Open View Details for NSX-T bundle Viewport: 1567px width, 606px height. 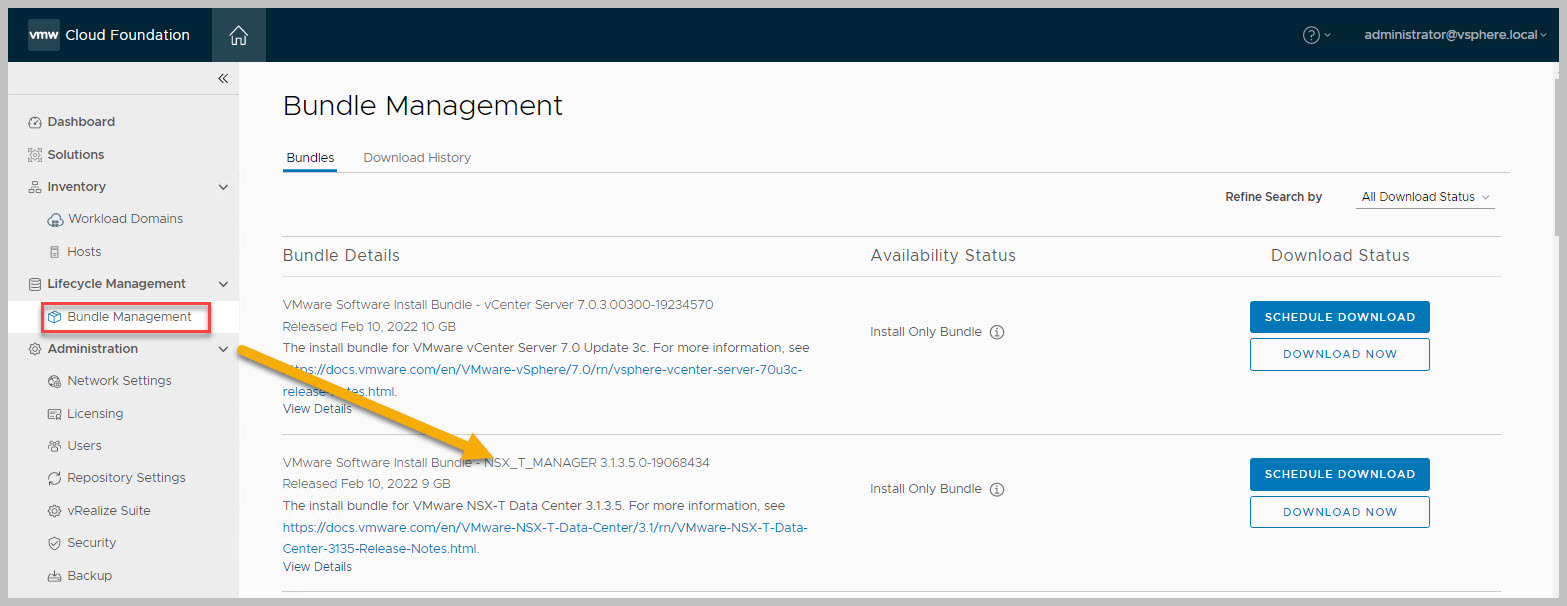click(x=317, y=567)
